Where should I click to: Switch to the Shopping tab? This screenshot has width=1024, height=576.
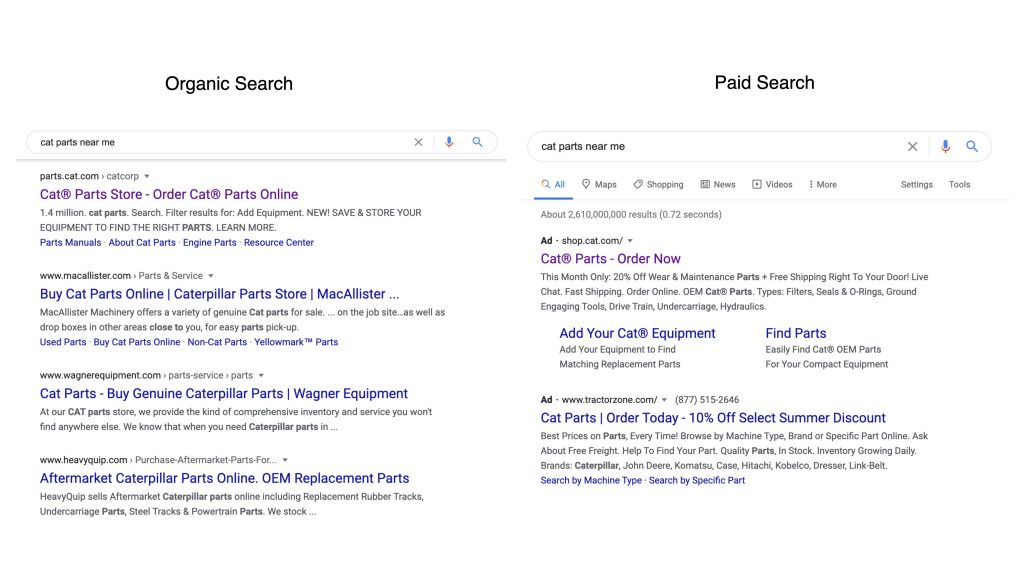[x=658, y=185]
